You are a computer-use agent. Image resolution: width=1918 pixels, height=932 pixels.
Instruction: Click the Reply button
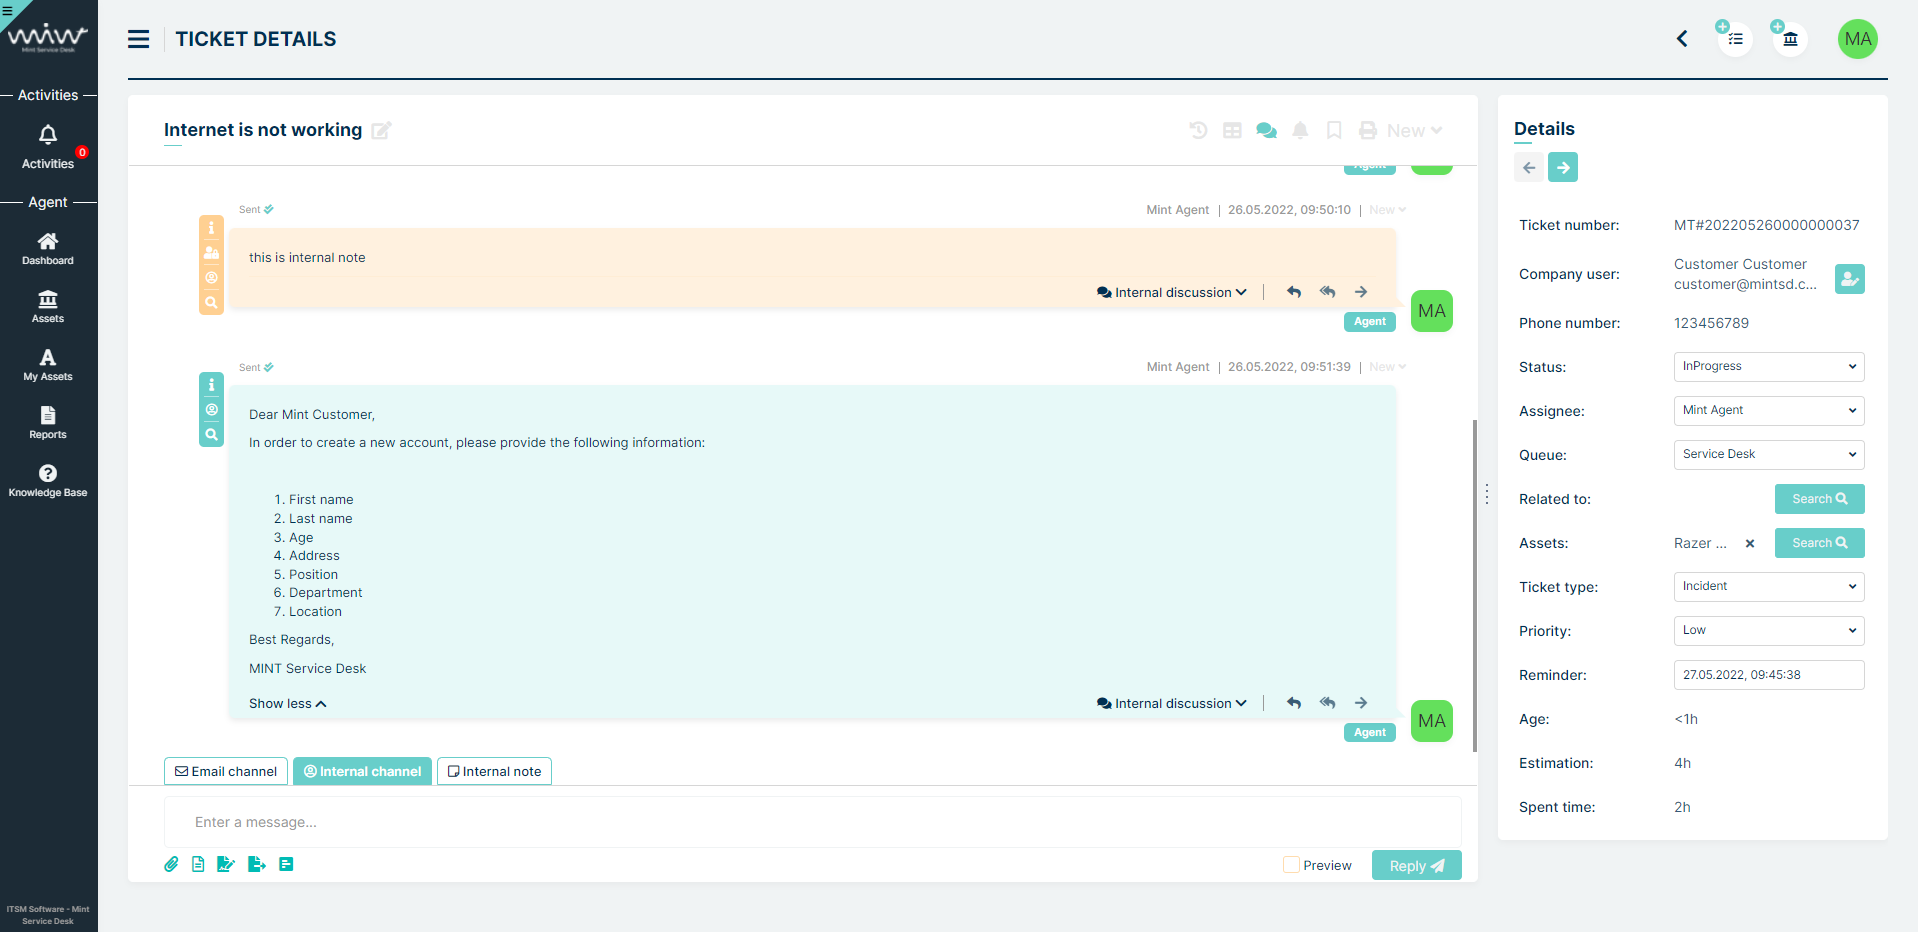click(1416, 865)
